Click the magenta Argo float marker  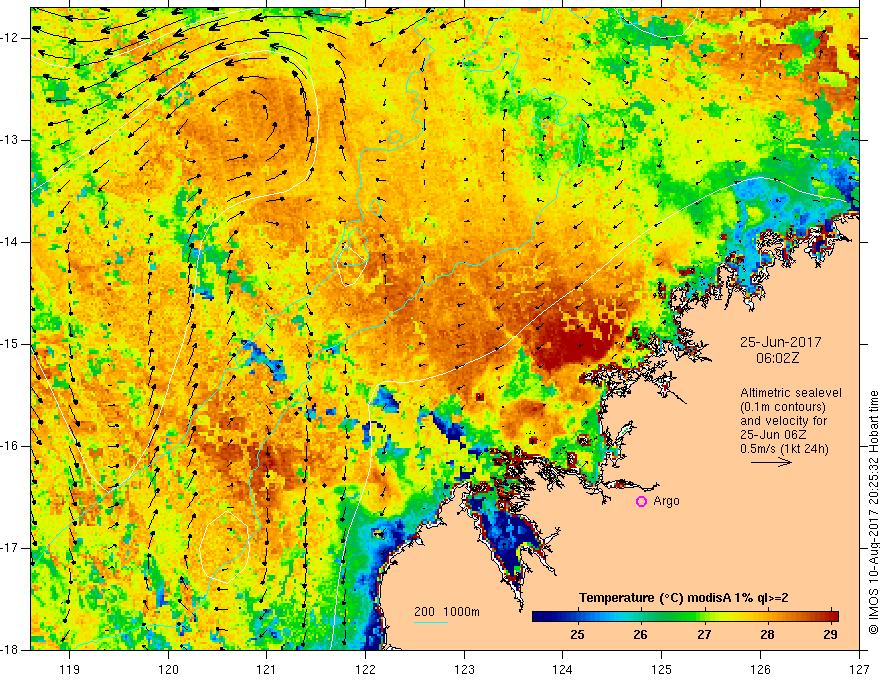point(641,502)
